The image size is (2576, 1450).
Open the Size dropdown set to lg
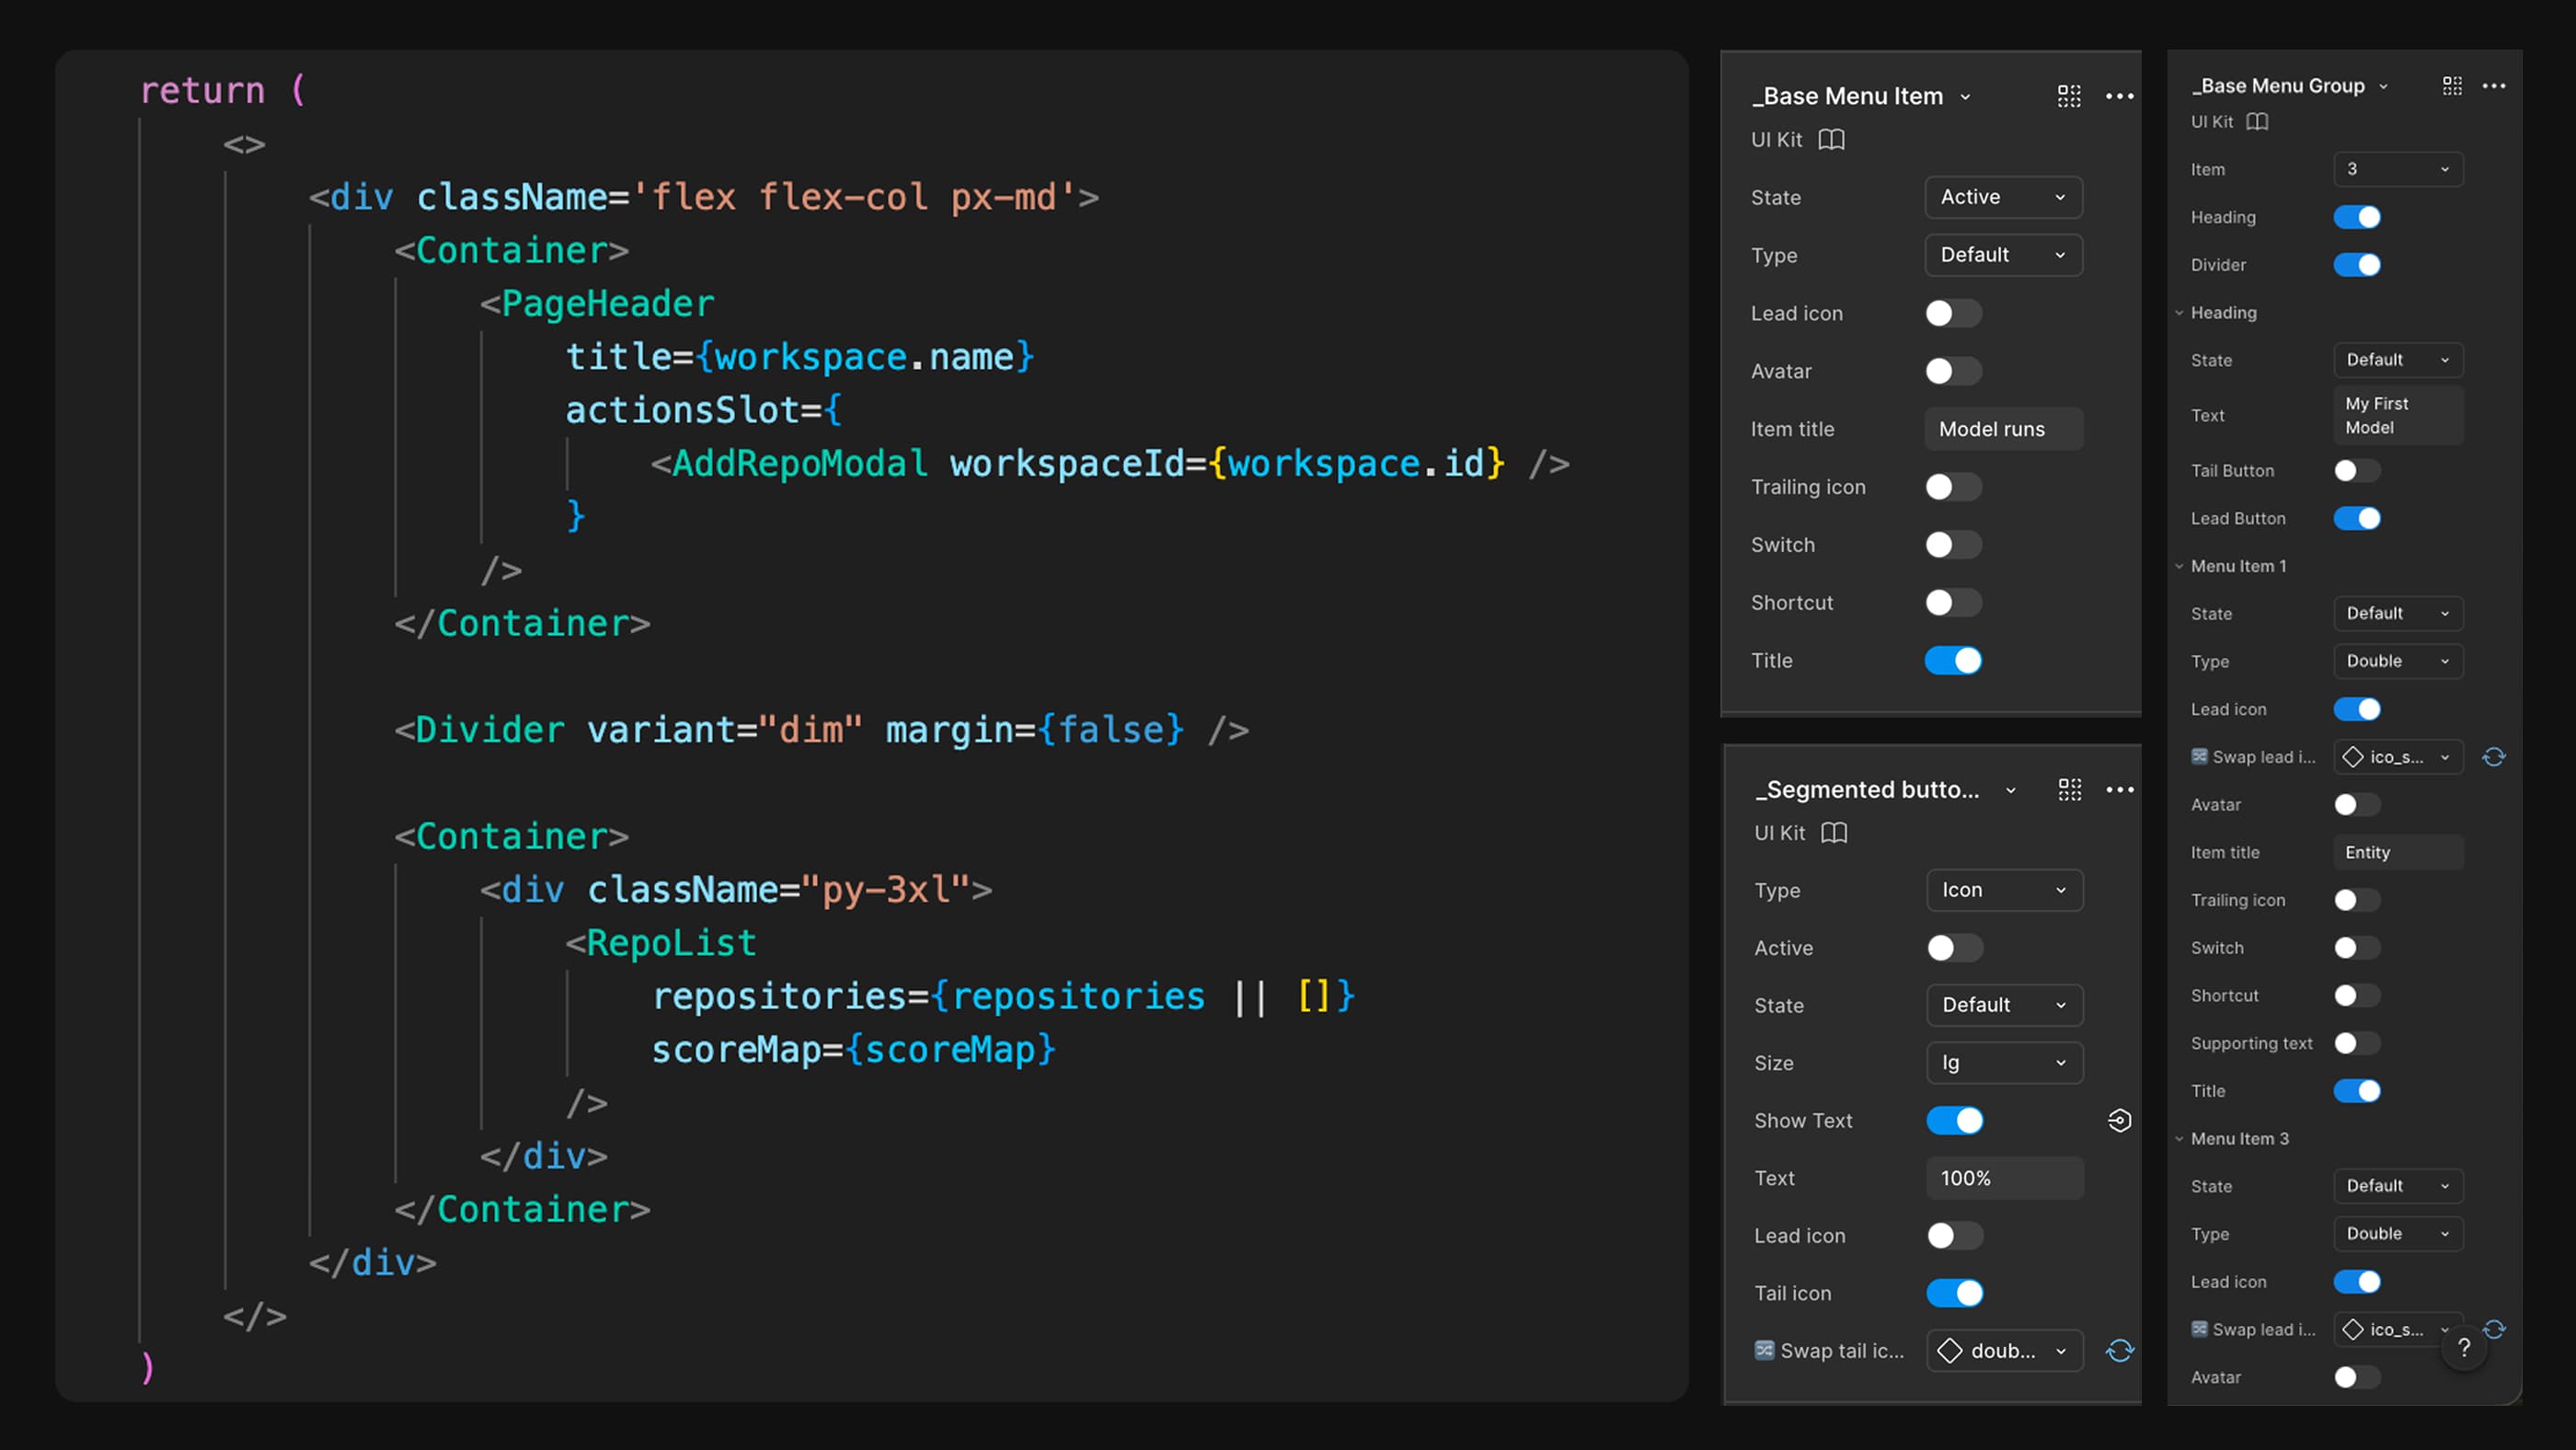click(x=2004, y=1063)
